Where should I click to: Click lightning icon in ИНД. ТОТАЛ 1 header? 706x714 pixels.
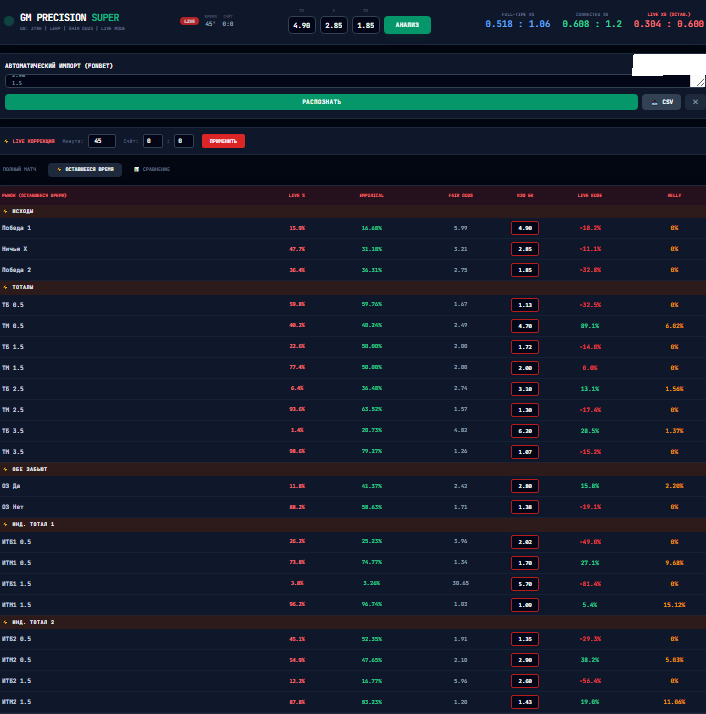[x=5, y=524]
